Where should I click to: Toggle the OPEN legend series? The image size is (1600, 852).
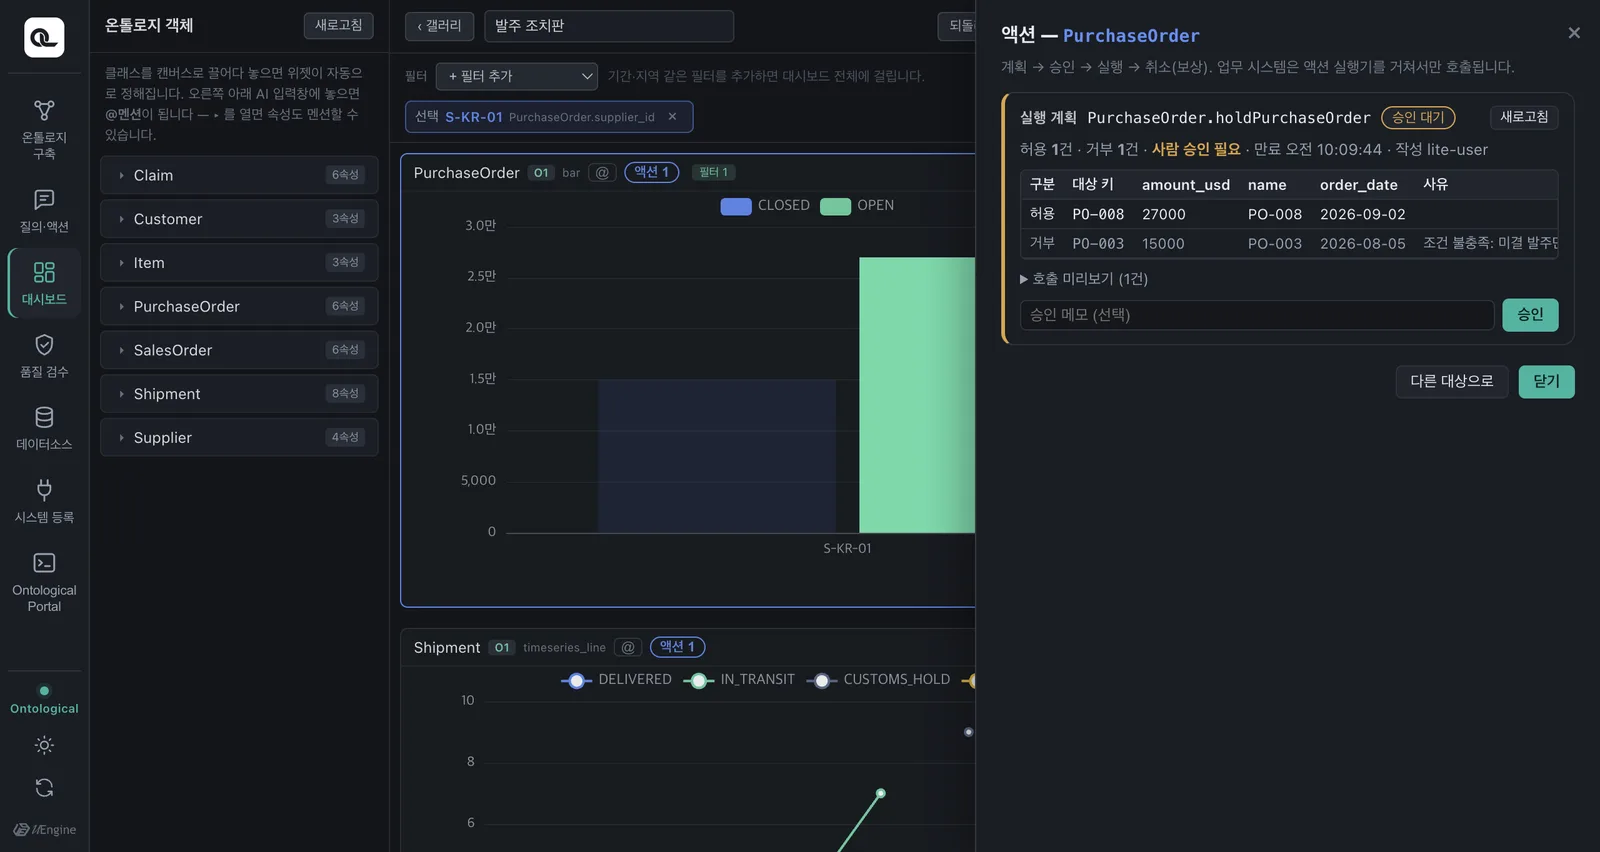point(857,206)
